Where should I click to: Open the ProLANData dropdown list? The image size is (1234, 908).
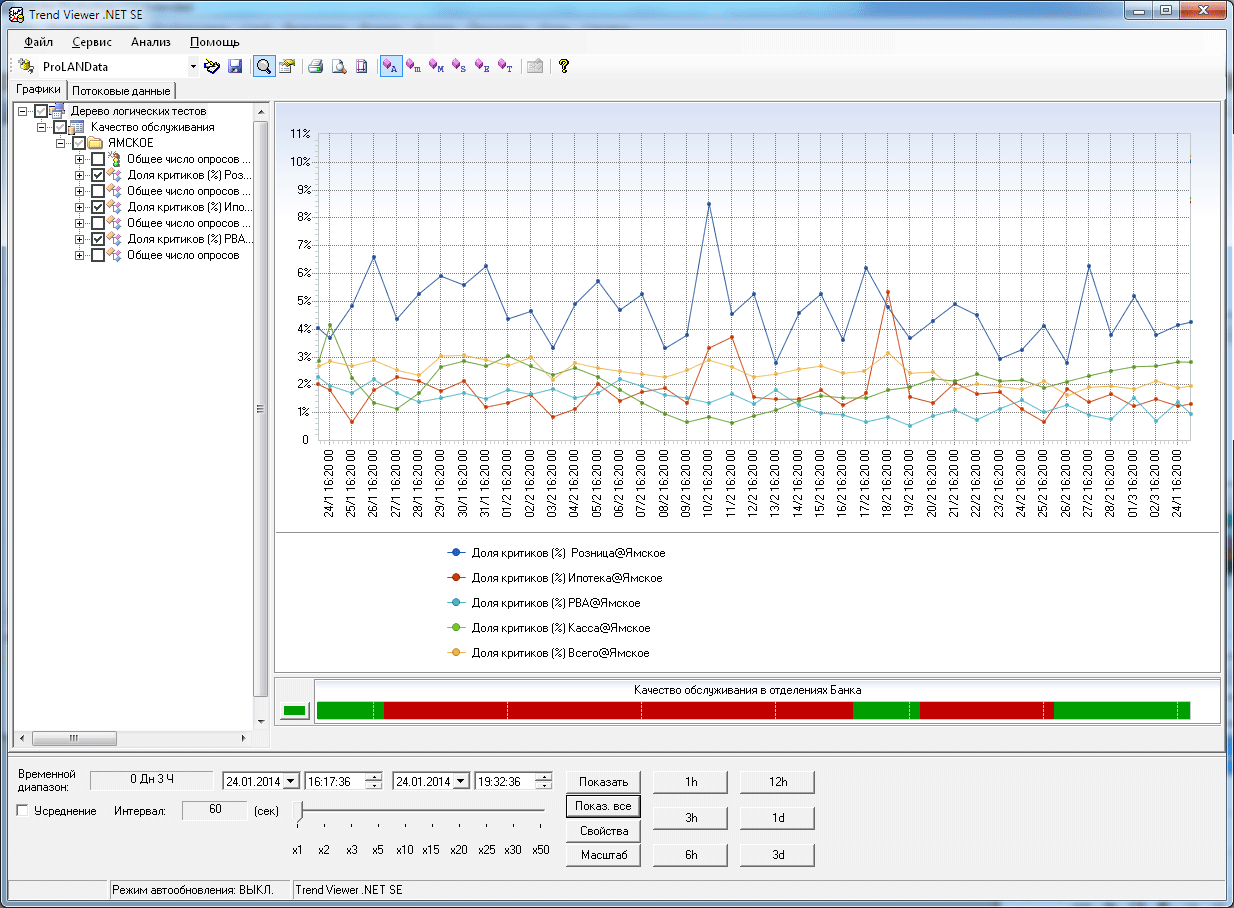click(193, 67)
